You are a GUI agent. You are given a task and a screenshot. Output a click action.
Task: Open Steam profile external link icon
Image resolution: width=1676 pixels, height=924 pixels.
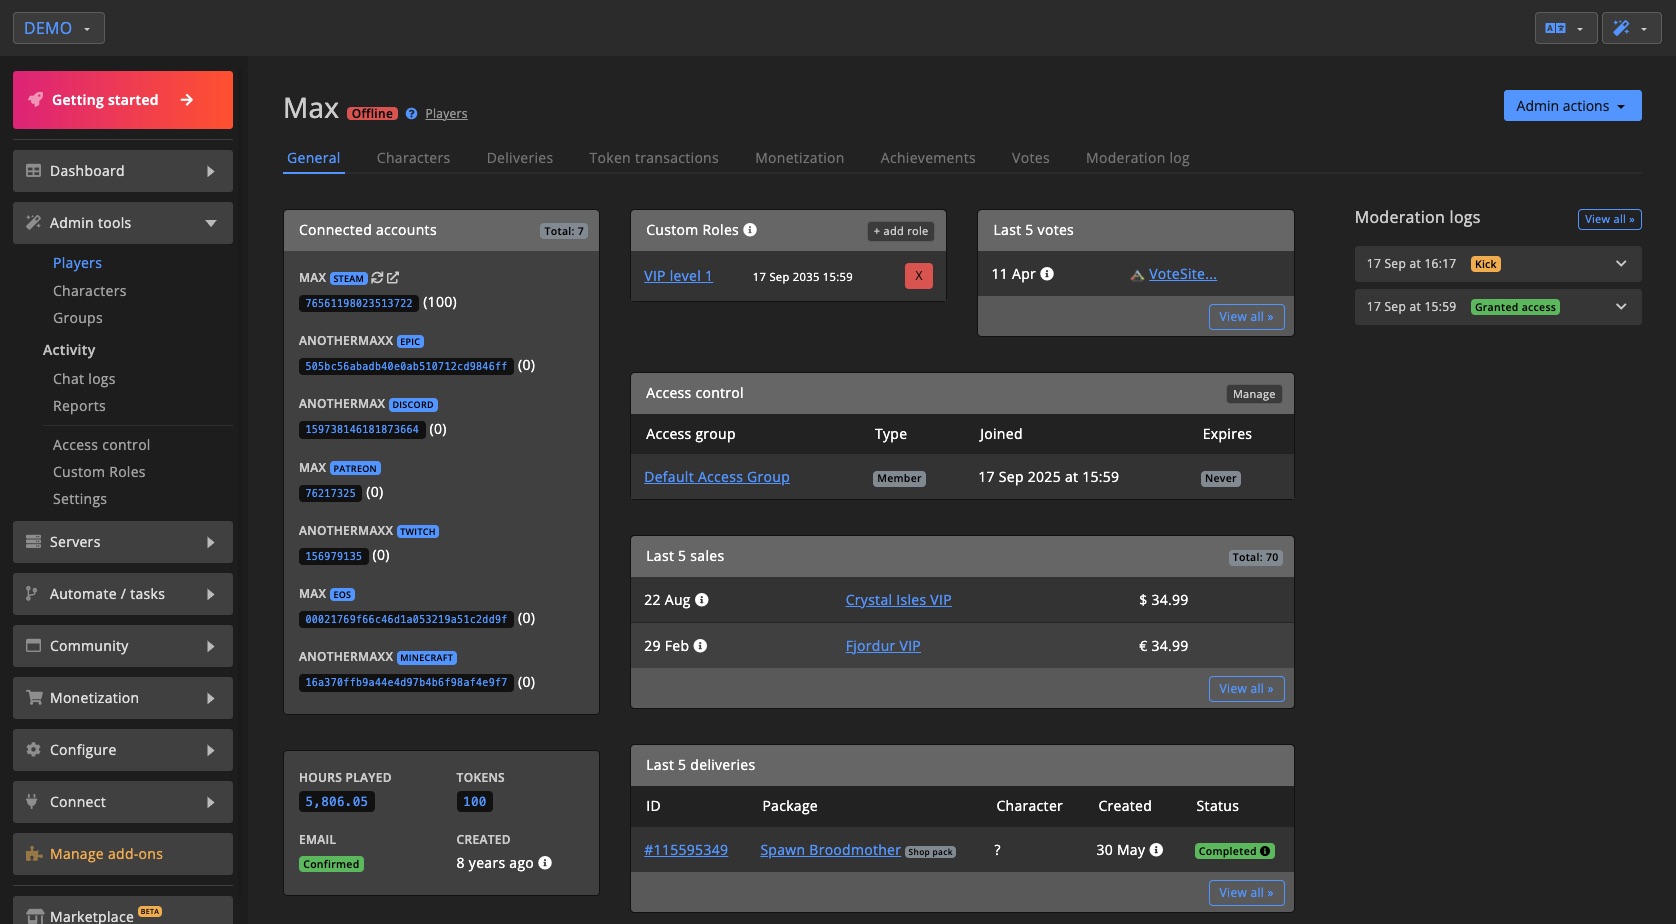[x=393, y=278]
